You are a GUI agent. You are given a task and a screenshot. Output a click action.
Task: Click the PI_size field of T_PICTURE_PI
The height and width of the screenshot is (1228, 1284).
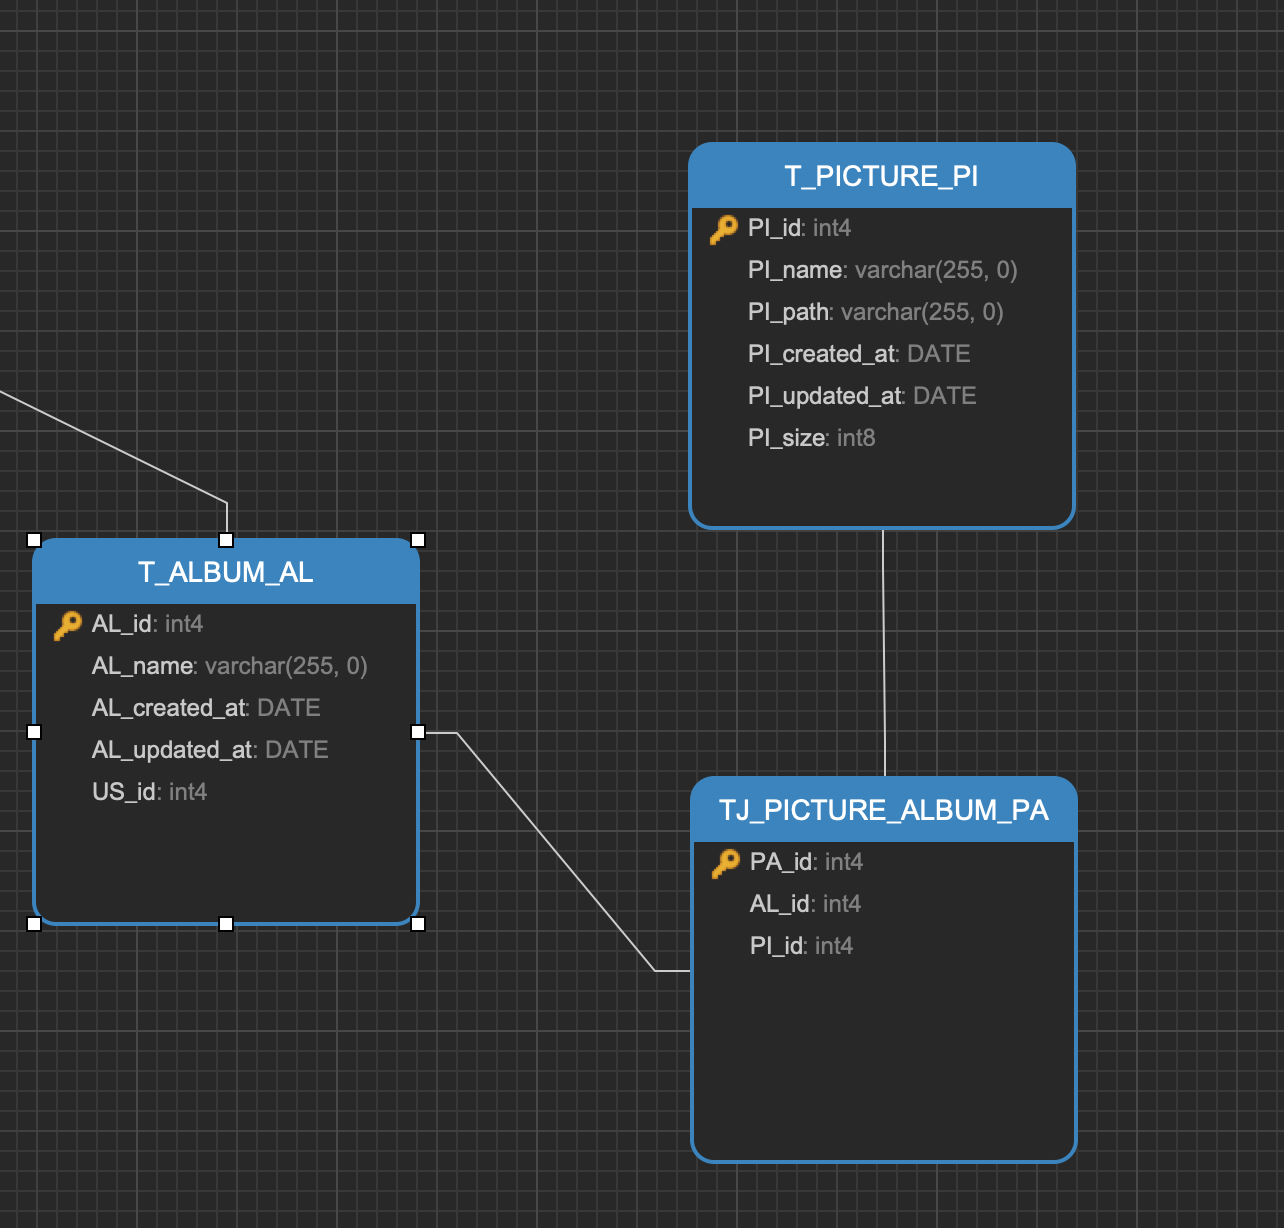pos(811,438)
